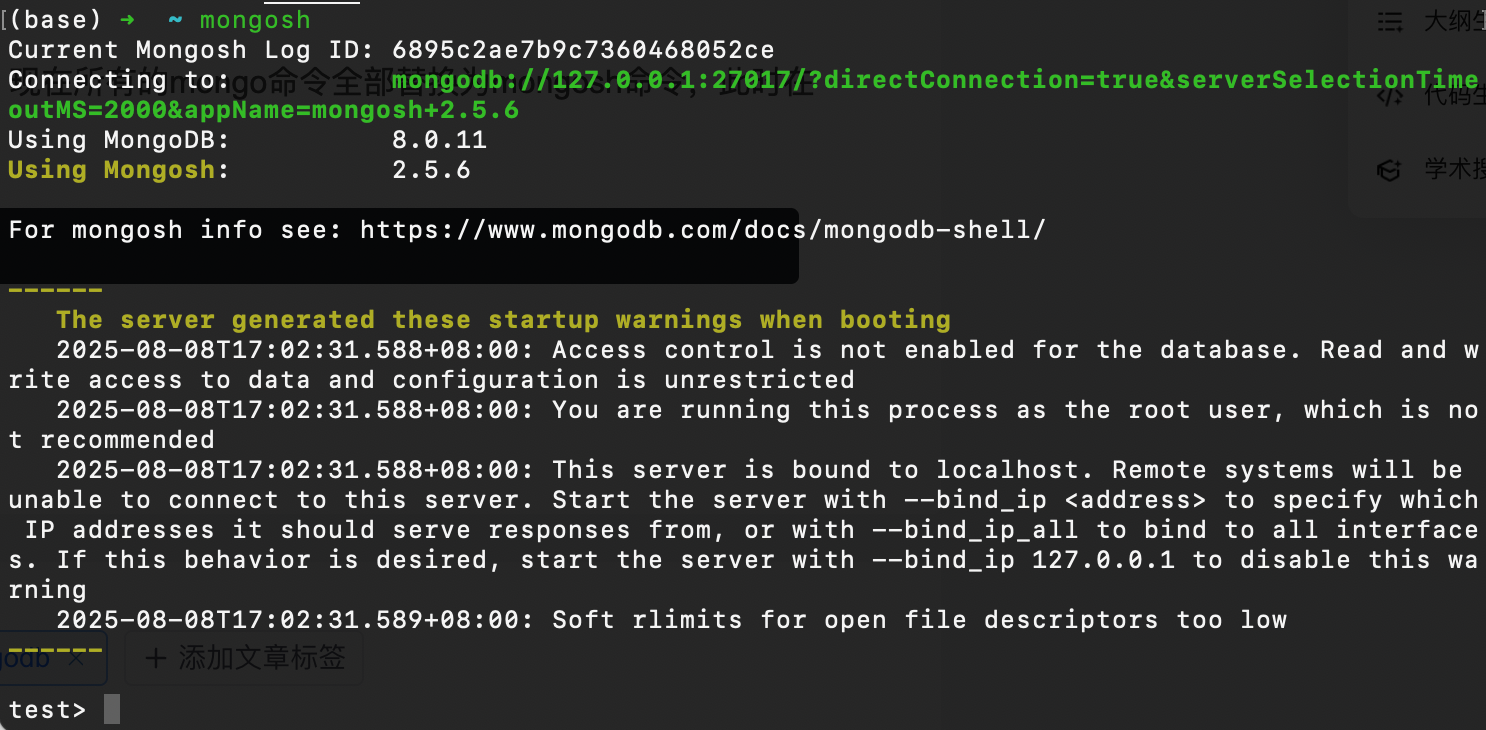
Task: Select the 代码生 menu entry label
Action: (1454, 96)
